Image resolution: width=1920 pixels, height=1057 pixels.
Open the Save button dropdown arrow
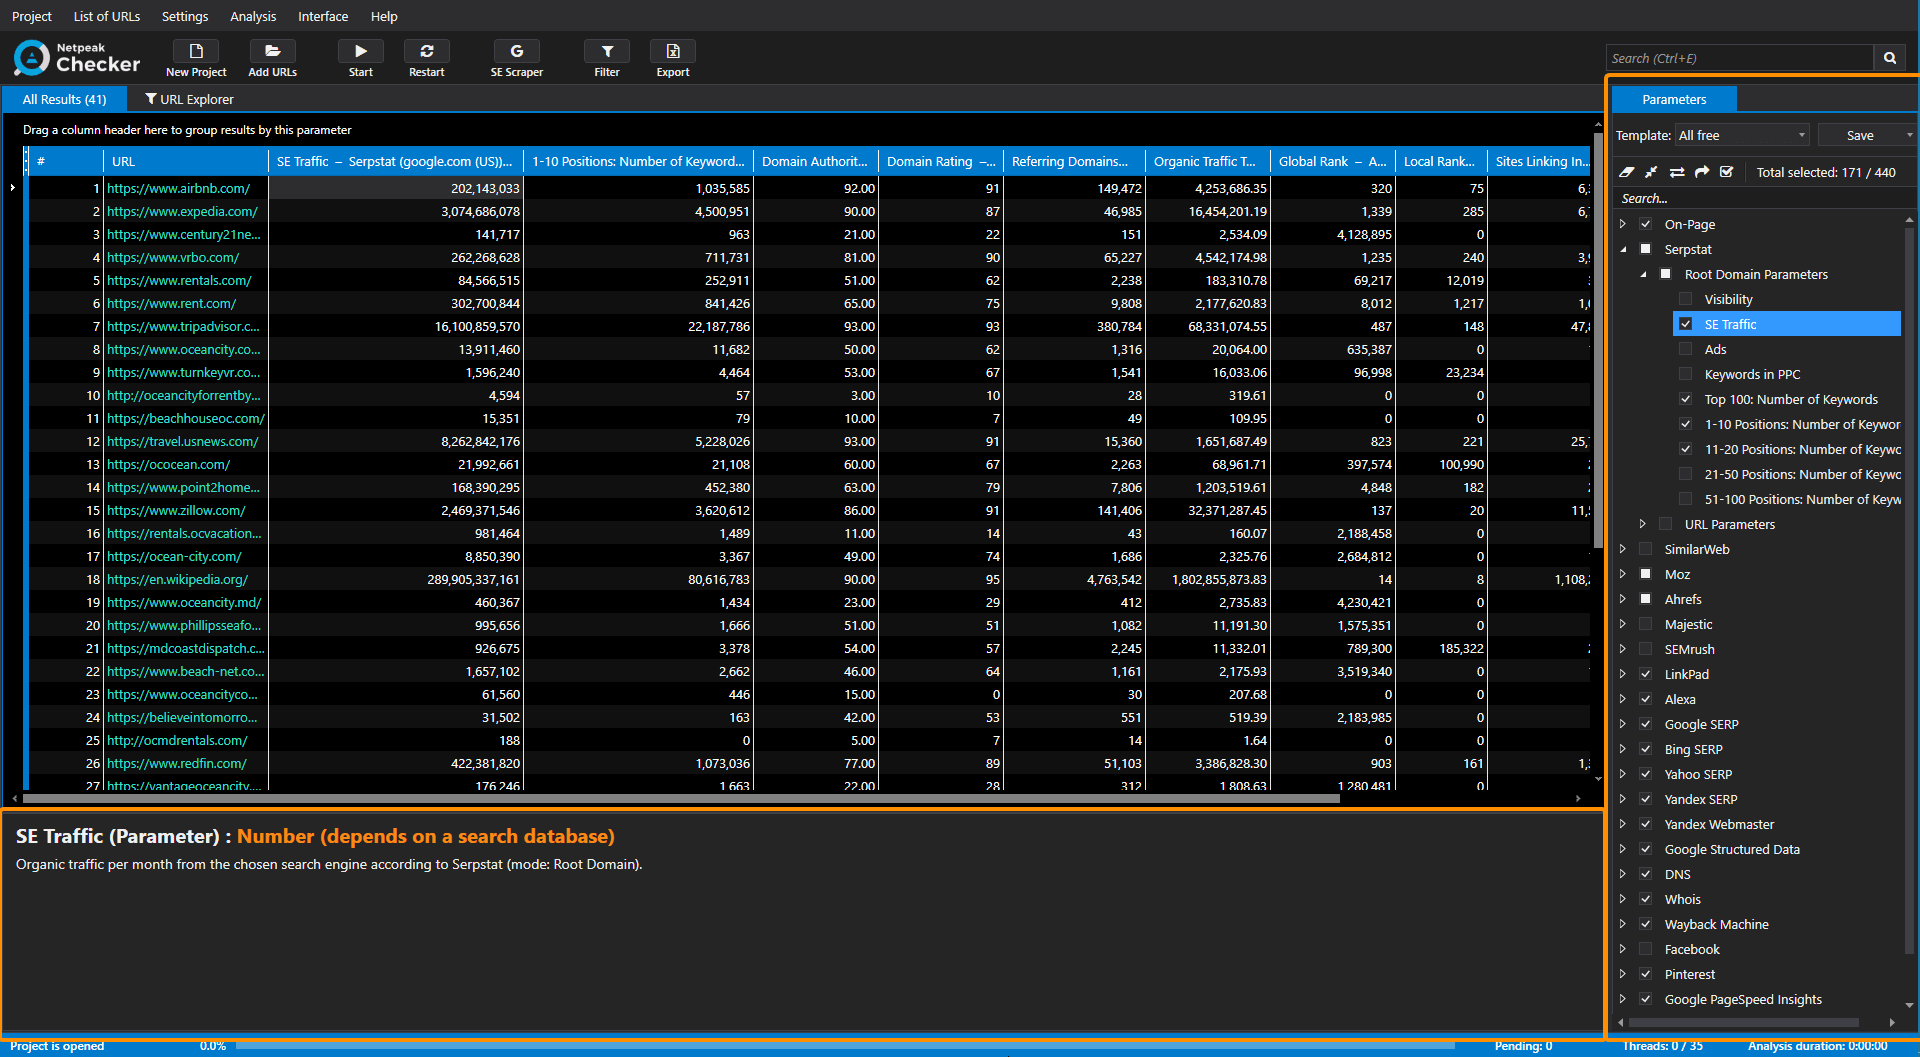point(1909,135)
